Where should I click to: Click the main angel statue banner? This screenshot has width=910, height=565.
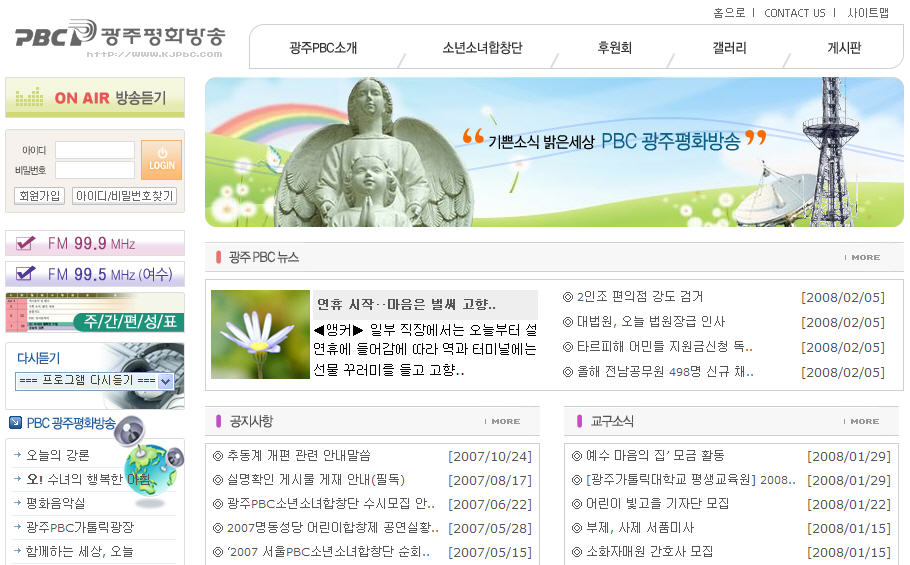coord(554,152)
